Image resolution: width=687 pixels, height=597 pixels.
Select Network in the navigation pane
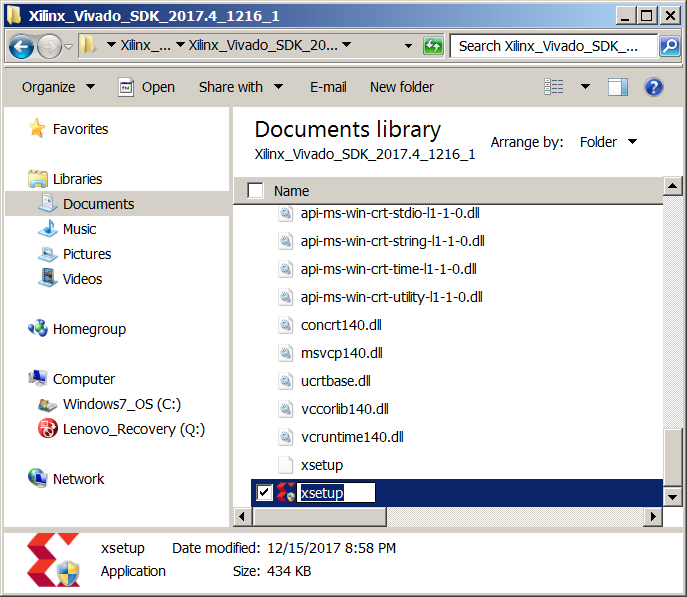point(78,478)
